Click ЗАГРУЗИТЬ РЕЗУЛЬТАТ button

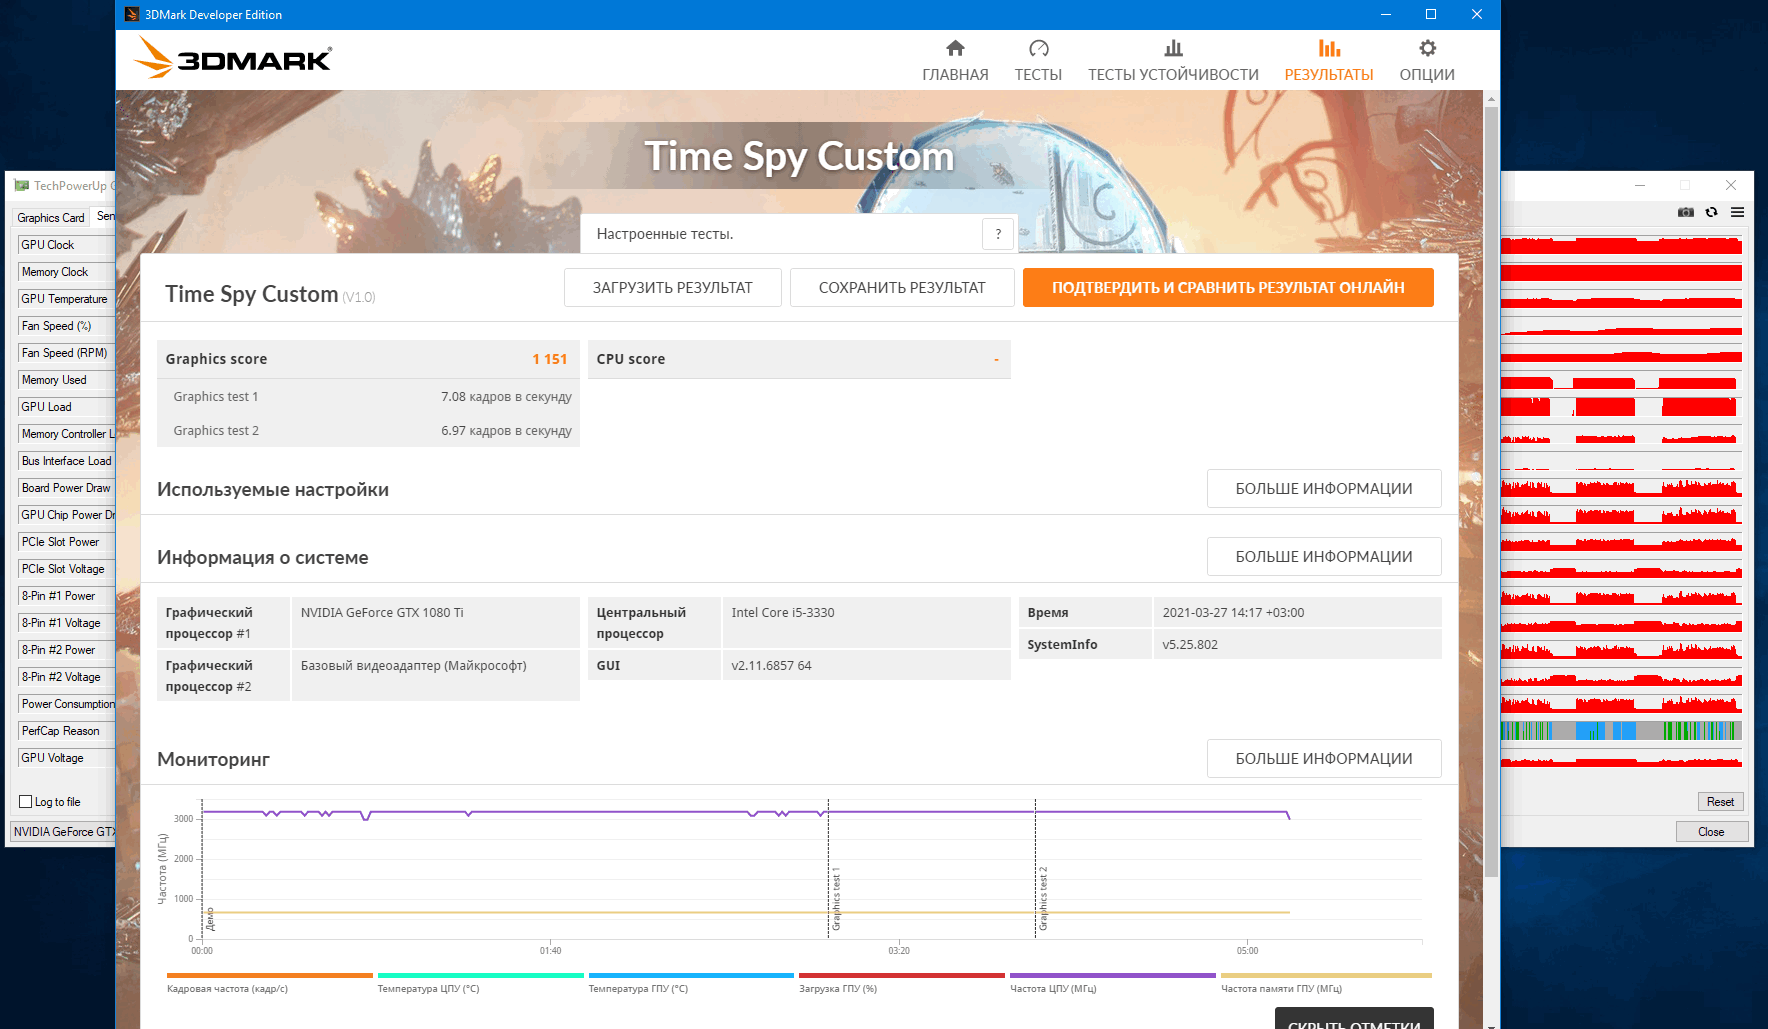[672, 287]
